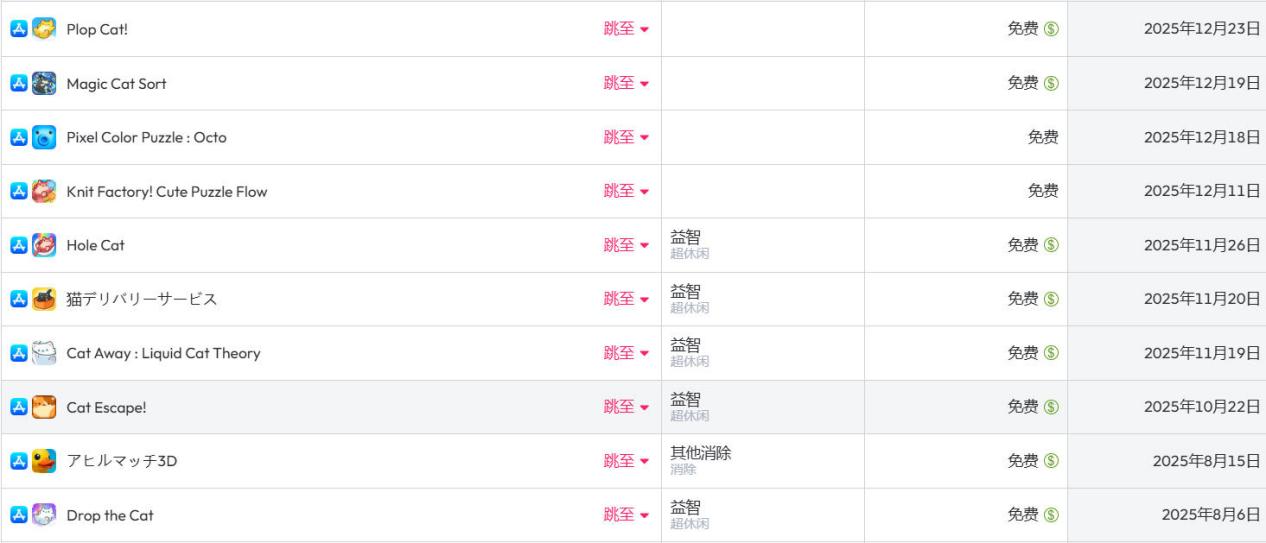Click the Hole Cat app icon
The height and width of the screenshot is (543, 1266).
coord(44,245)
